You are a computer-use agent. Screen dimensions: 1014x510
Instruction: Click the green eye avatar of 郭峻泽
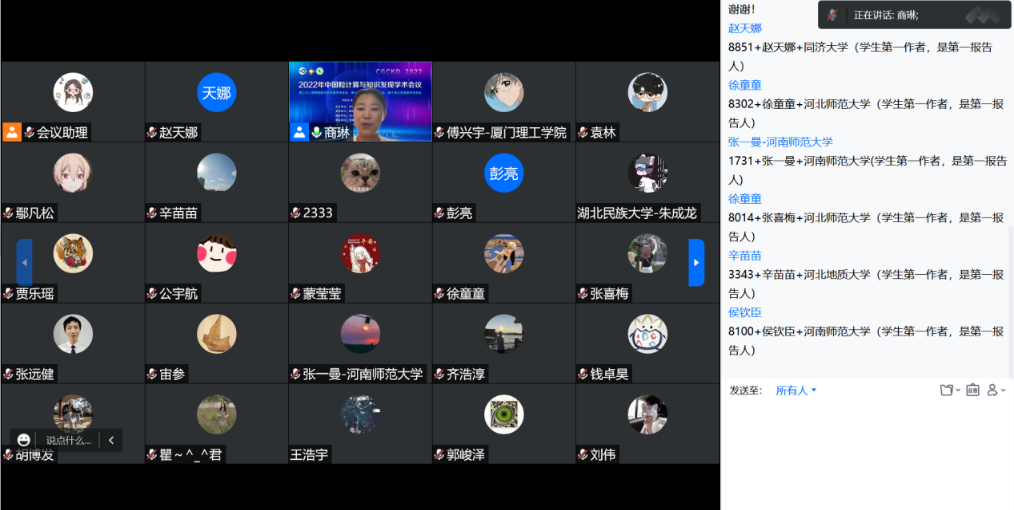(504, 414)
